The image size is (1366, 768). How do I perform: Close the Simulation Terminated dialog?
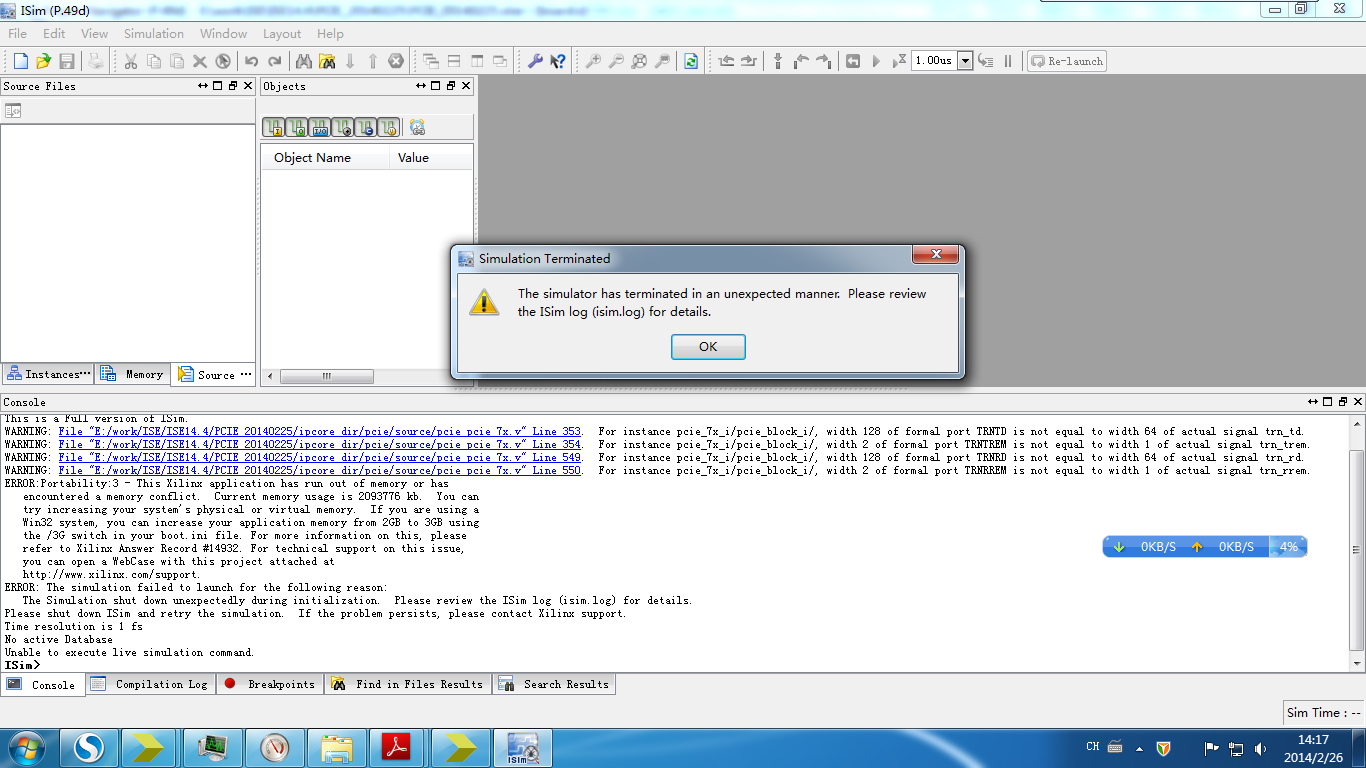point(935,255)
